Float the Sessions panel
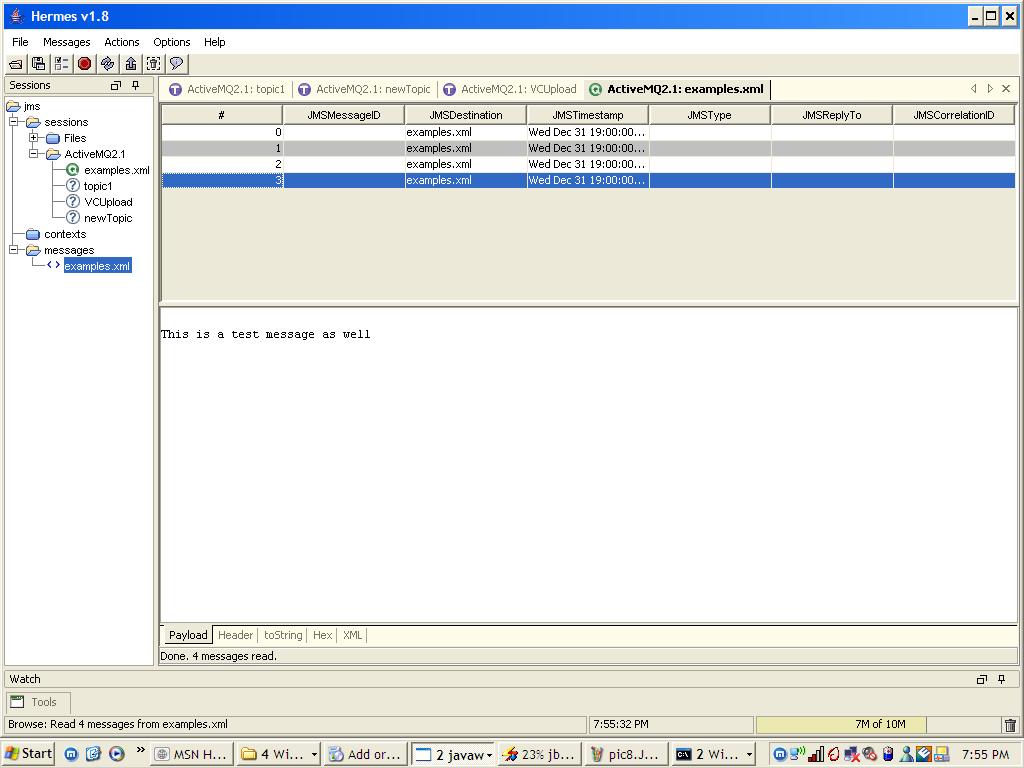 (x=116, y=86)
